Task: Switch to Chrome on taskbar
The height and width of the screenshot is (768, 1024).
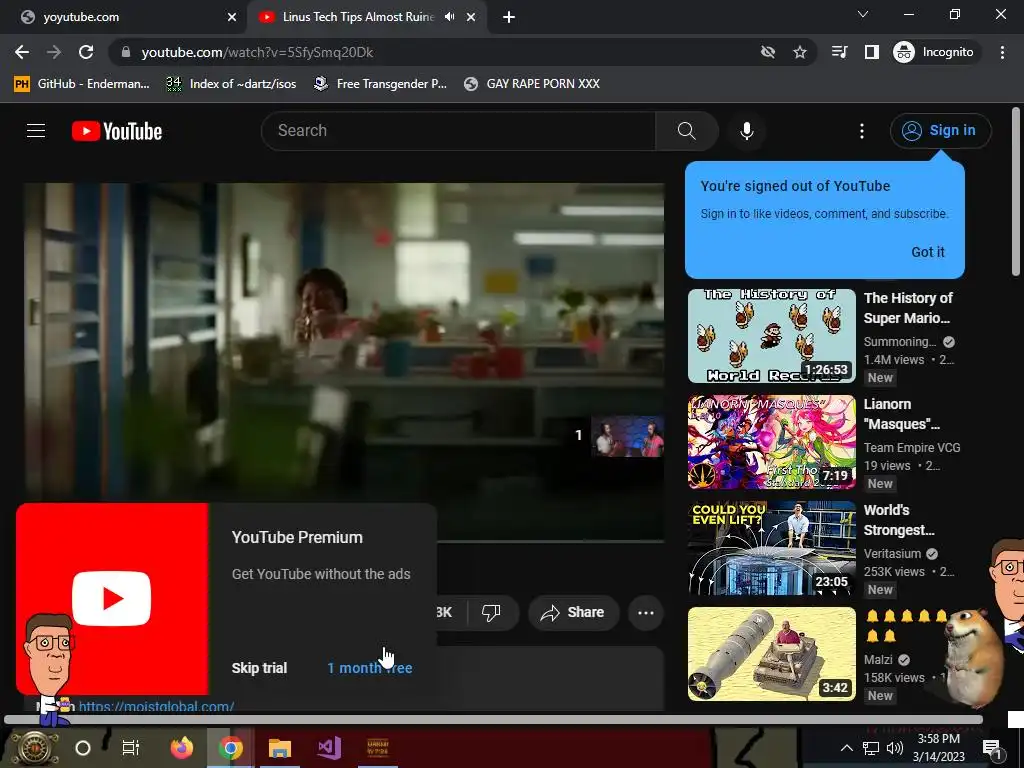Action: pyautogui.click(x=231, y=748)
